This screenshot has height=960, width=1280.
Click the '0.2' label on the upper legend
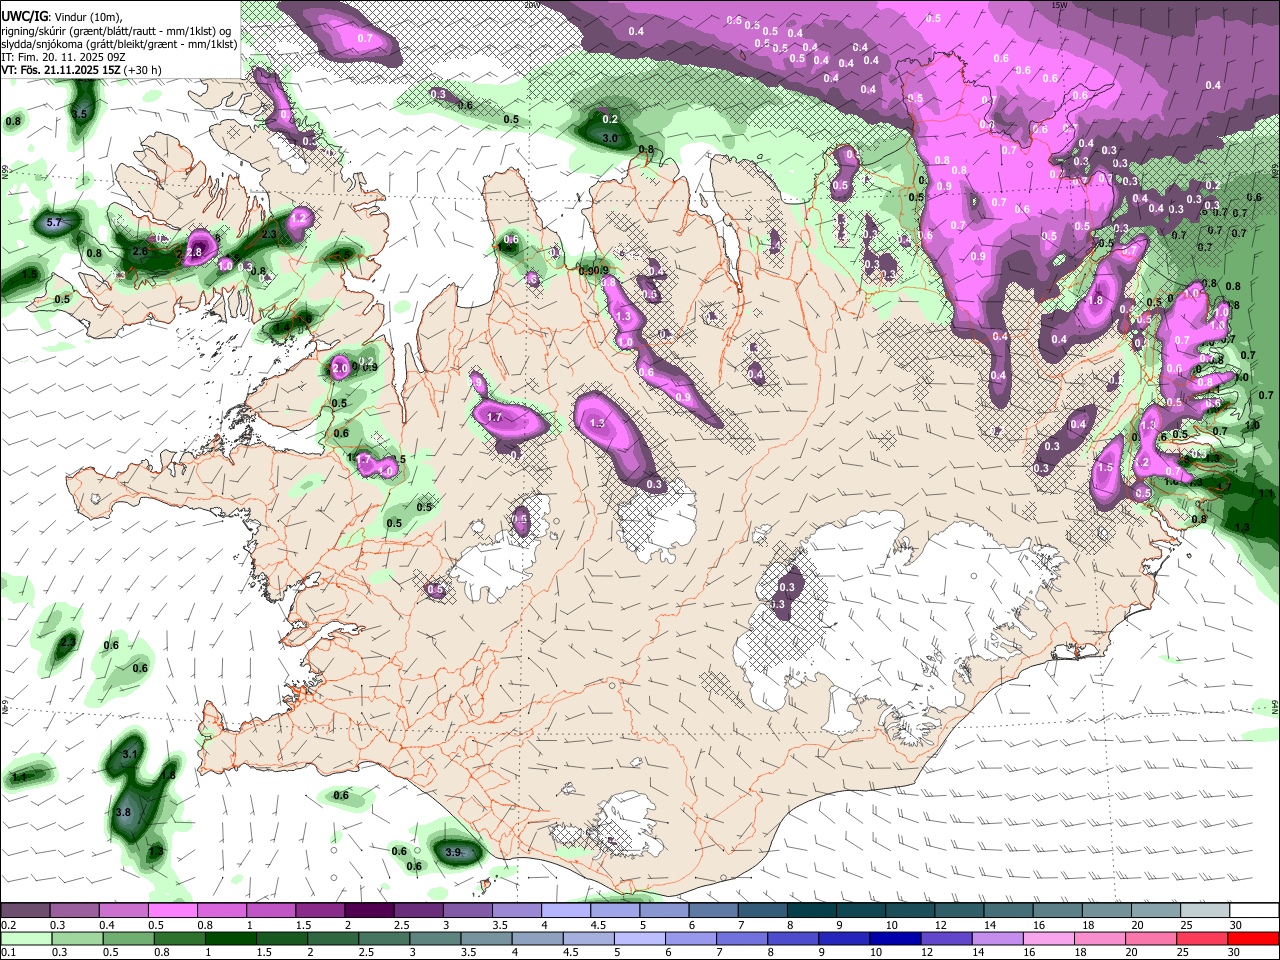pos(7,925)
